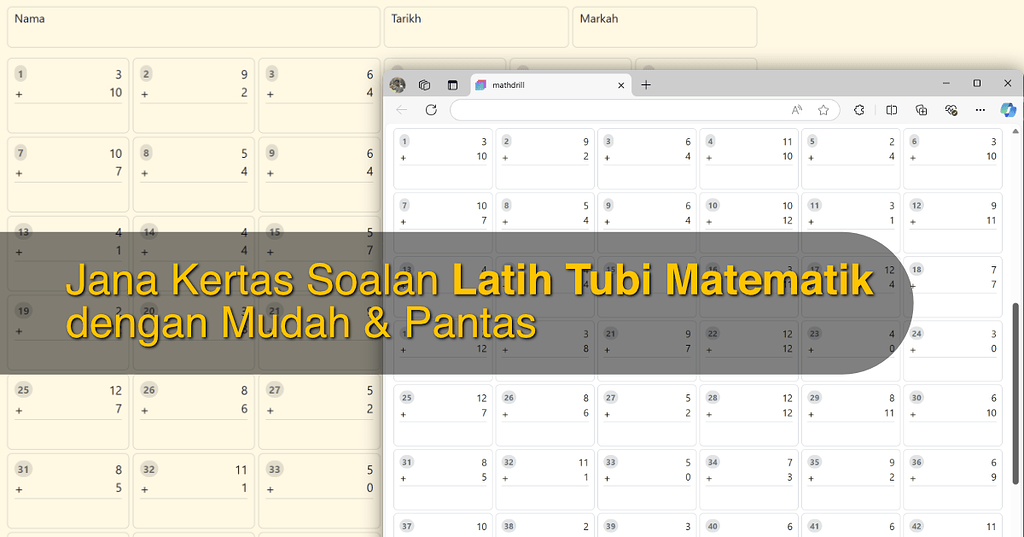
Task: Open the Collections icon
Action: [x=921, y=110]
